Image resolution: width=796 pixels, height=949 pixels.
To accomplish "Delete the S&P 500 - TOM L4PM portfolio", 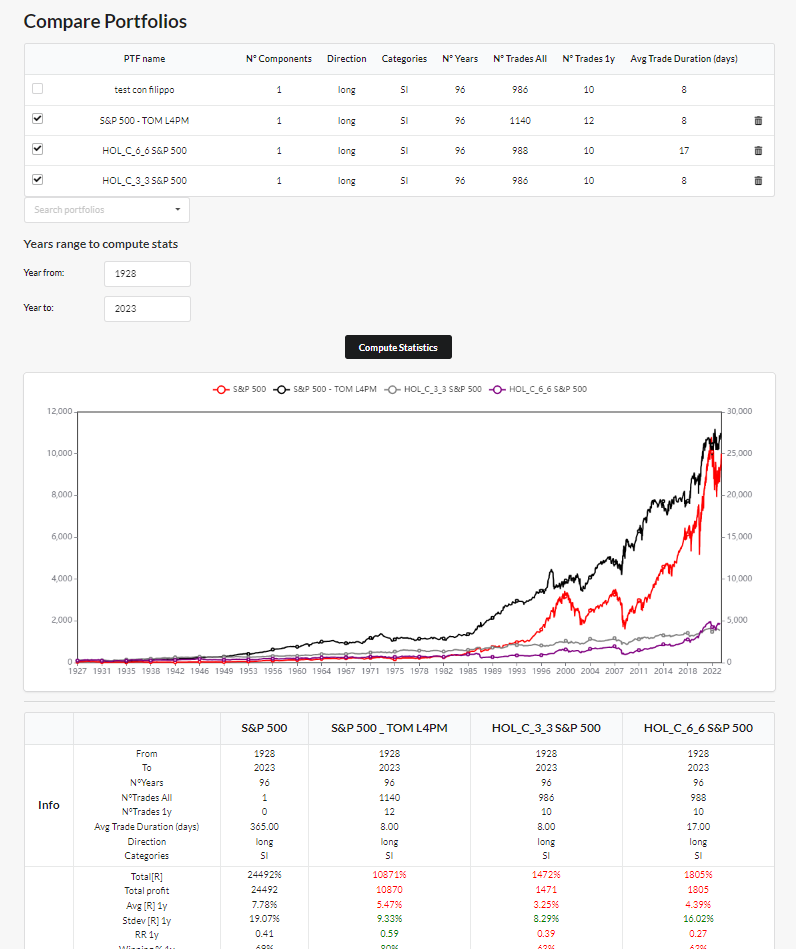I will point(758,120).
